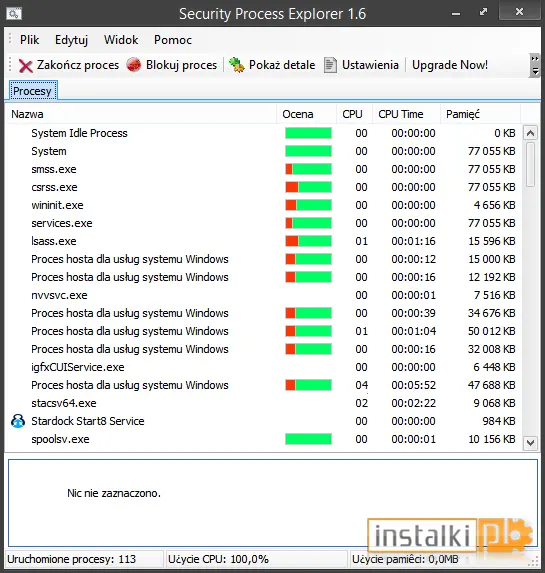Sort by the CPU column header
Image resolution: width=545 pixels, height=573 pixels.
[x=354, y=114]
